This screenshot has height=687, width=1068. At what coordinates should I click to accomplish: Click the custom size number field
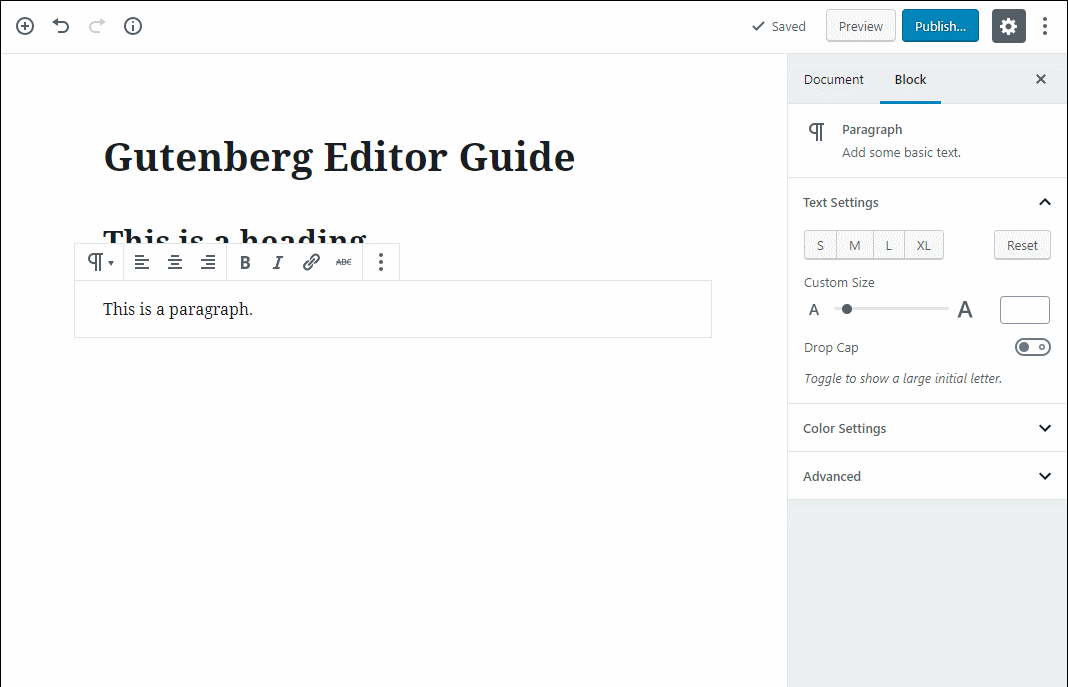1024,310
